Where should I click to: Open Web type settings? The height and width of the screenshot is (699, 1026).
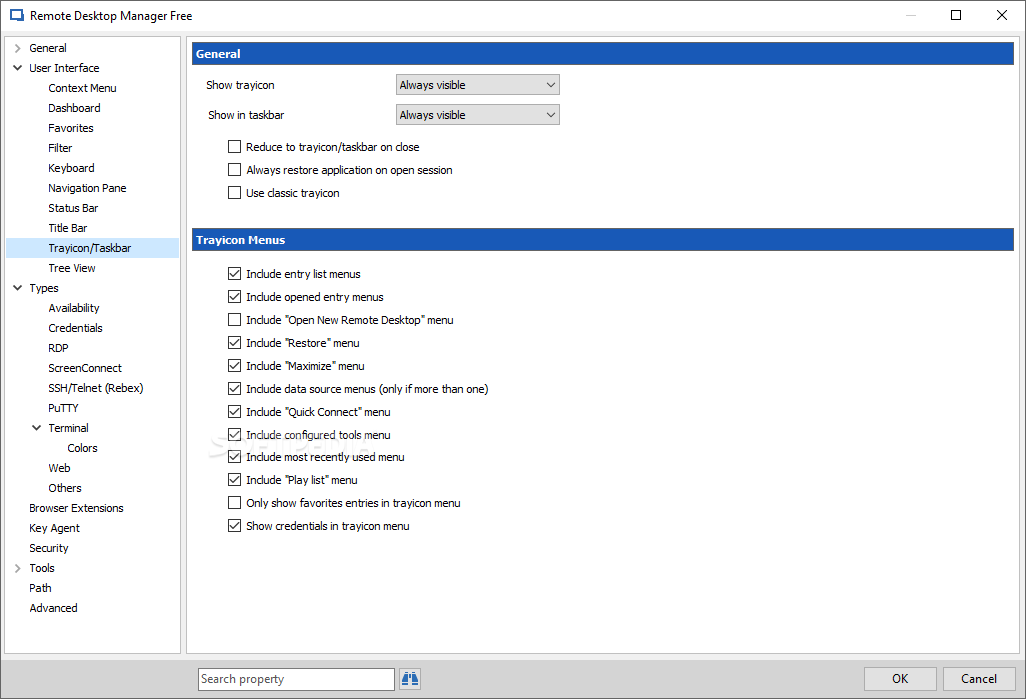point(59,468)
